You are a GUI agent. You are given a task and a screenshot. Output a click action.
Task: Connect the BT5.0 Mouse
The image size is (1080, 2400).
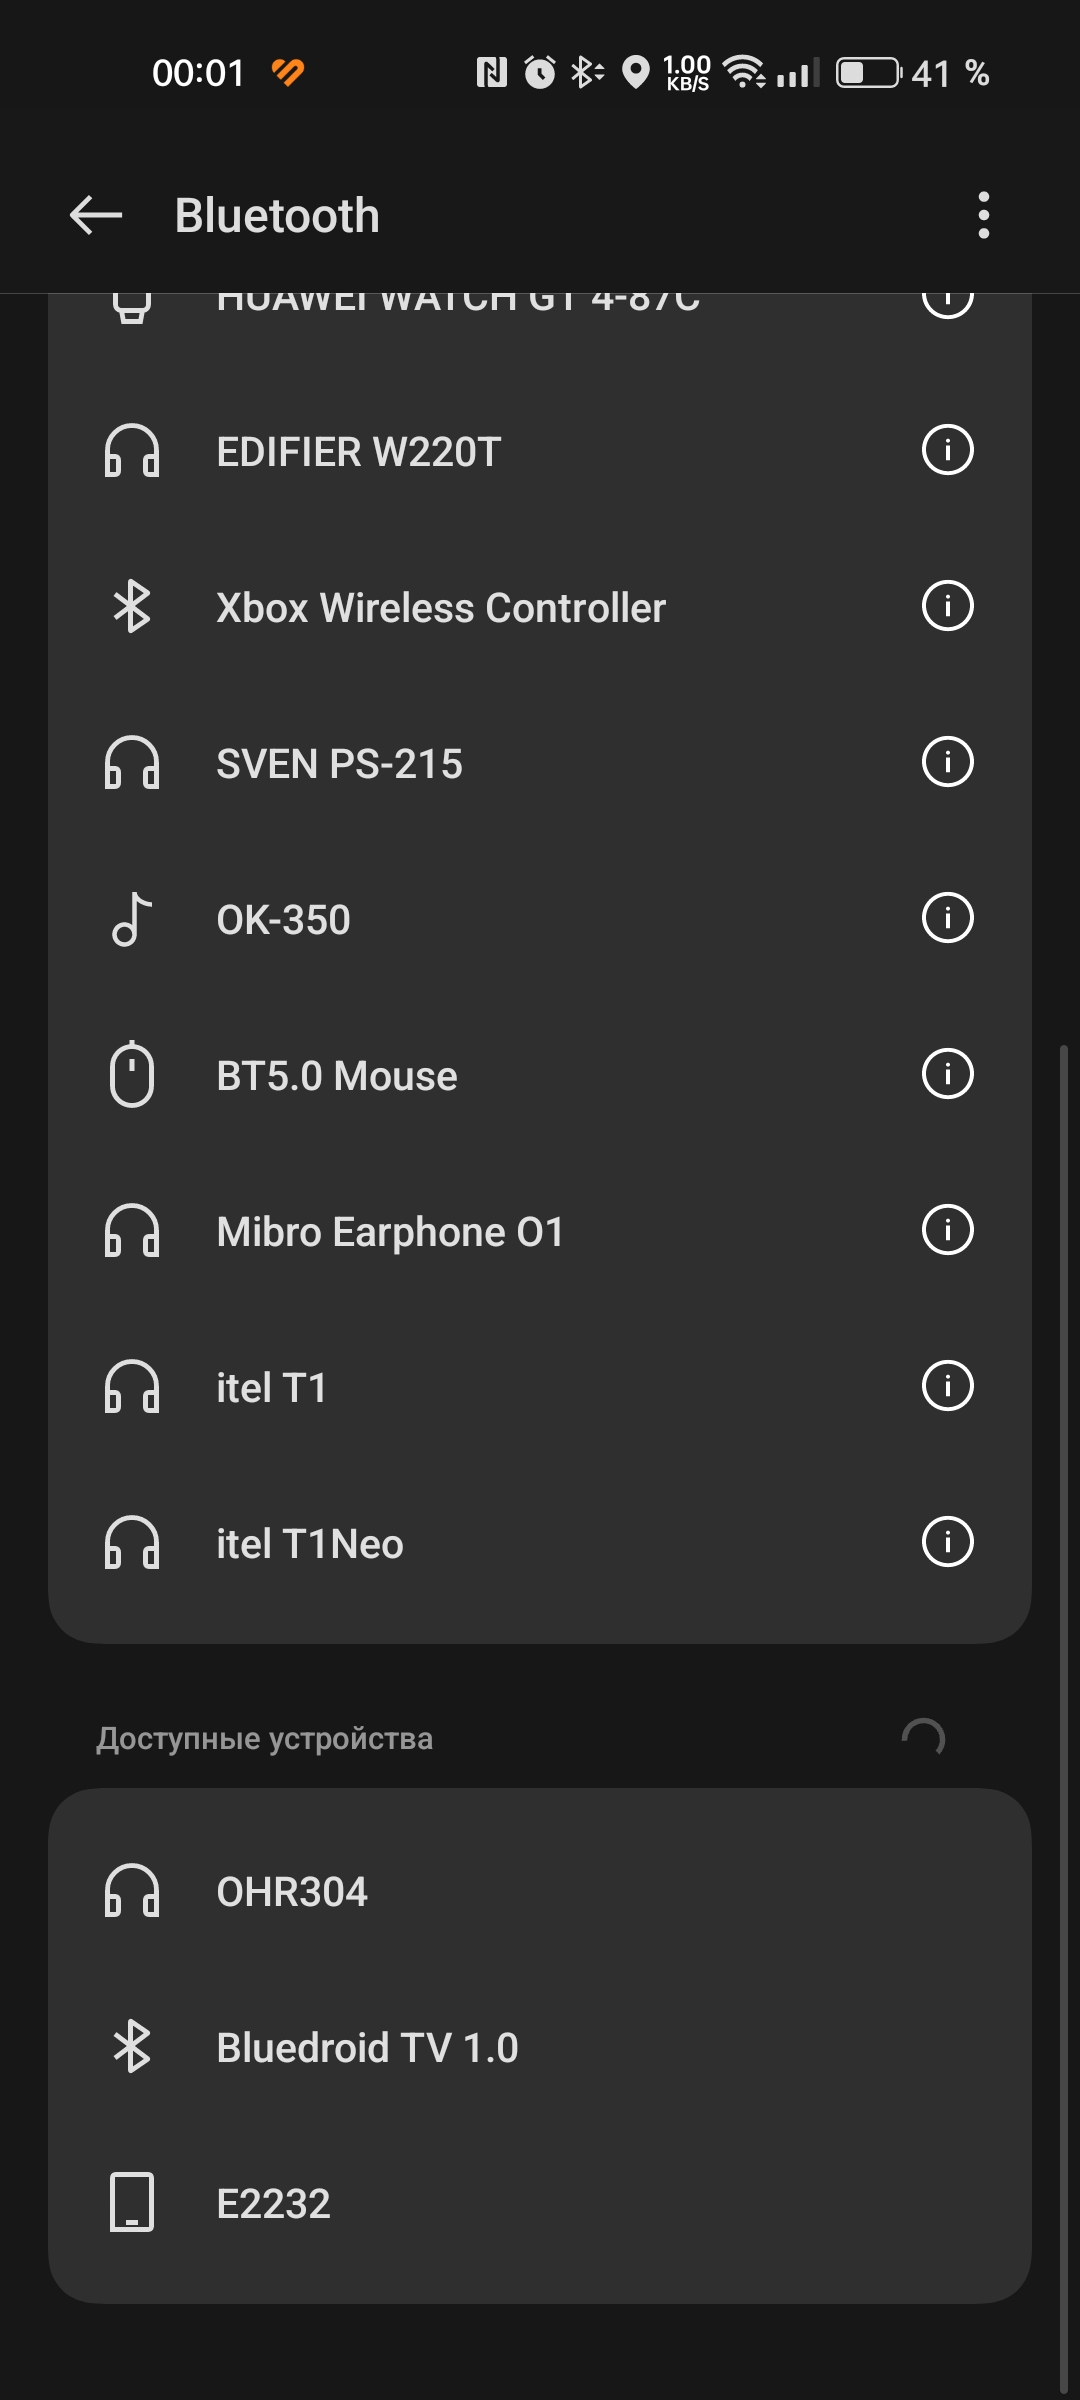point(480,1075)
